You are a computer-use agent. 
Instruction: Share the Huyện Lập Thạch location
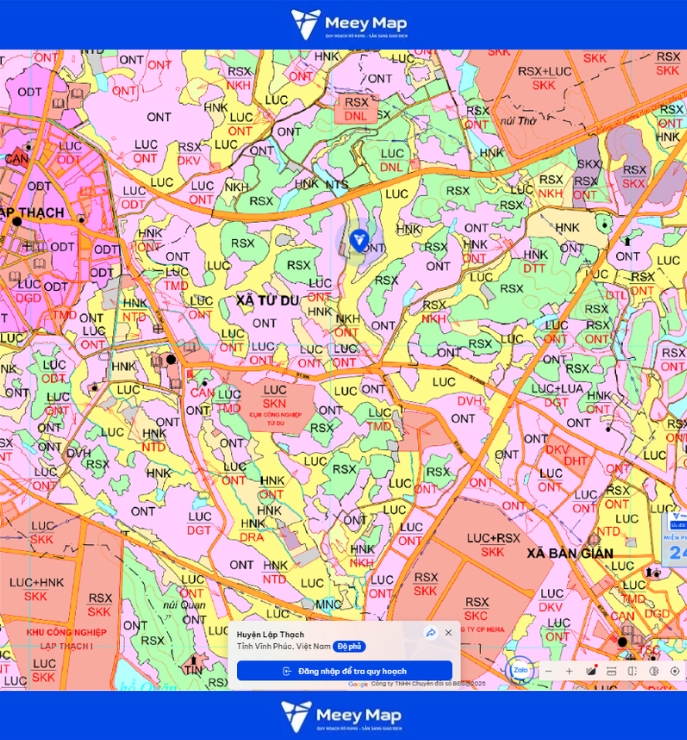[430, 633]
